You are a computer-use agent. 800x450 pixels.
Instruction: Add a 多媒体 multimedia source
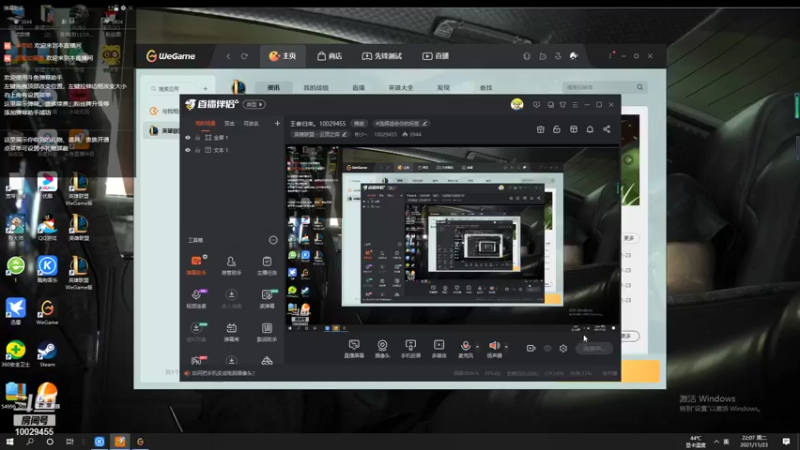pyautogui.click(x=439, y=348)
